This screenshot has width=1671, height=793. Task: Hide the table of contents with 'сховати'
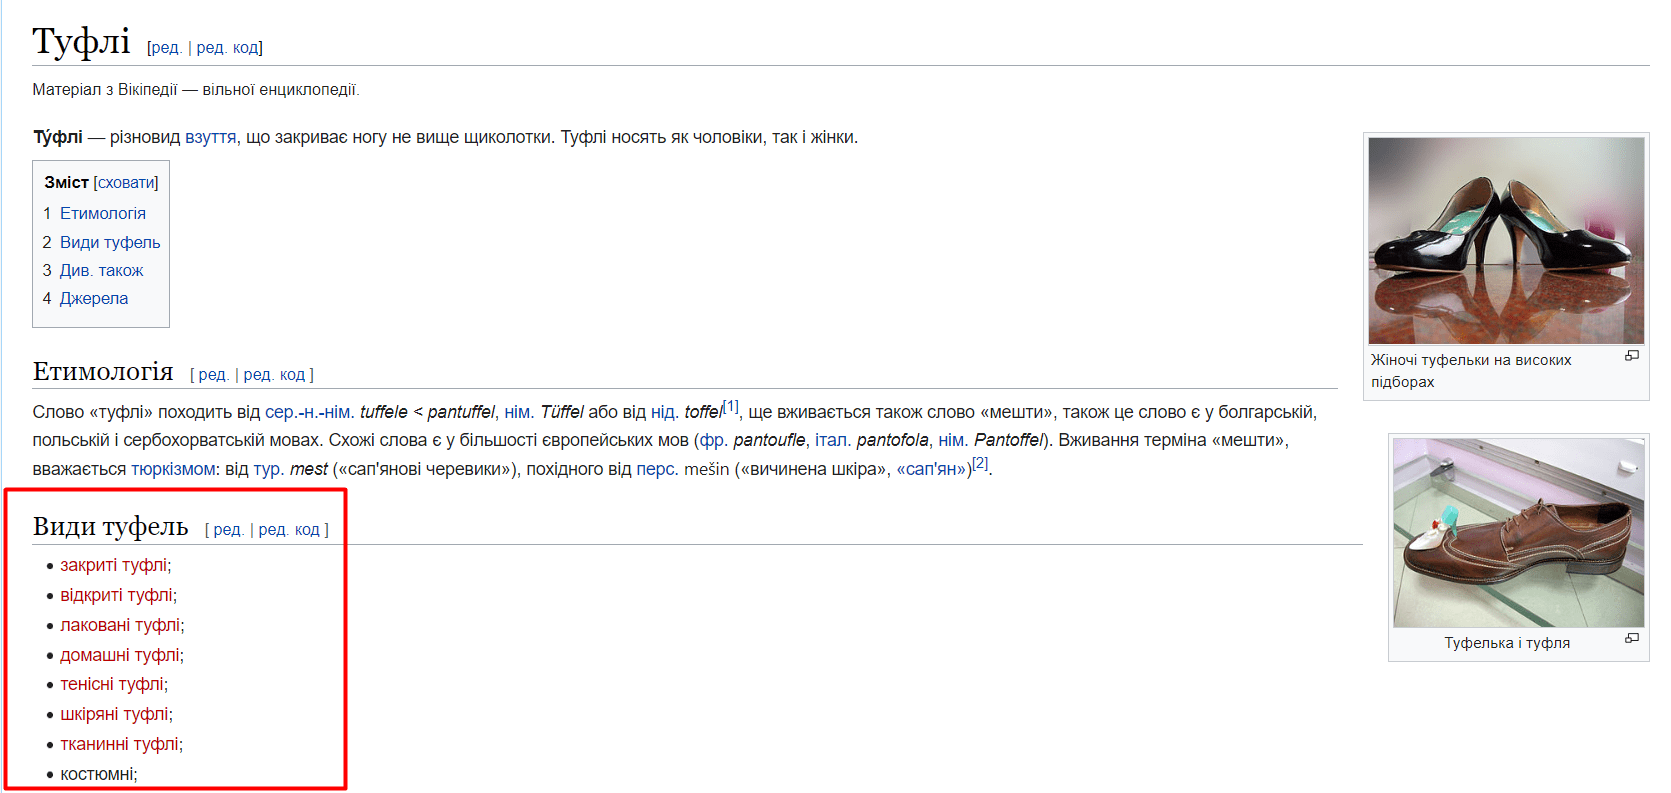click(x=126, y=182)
